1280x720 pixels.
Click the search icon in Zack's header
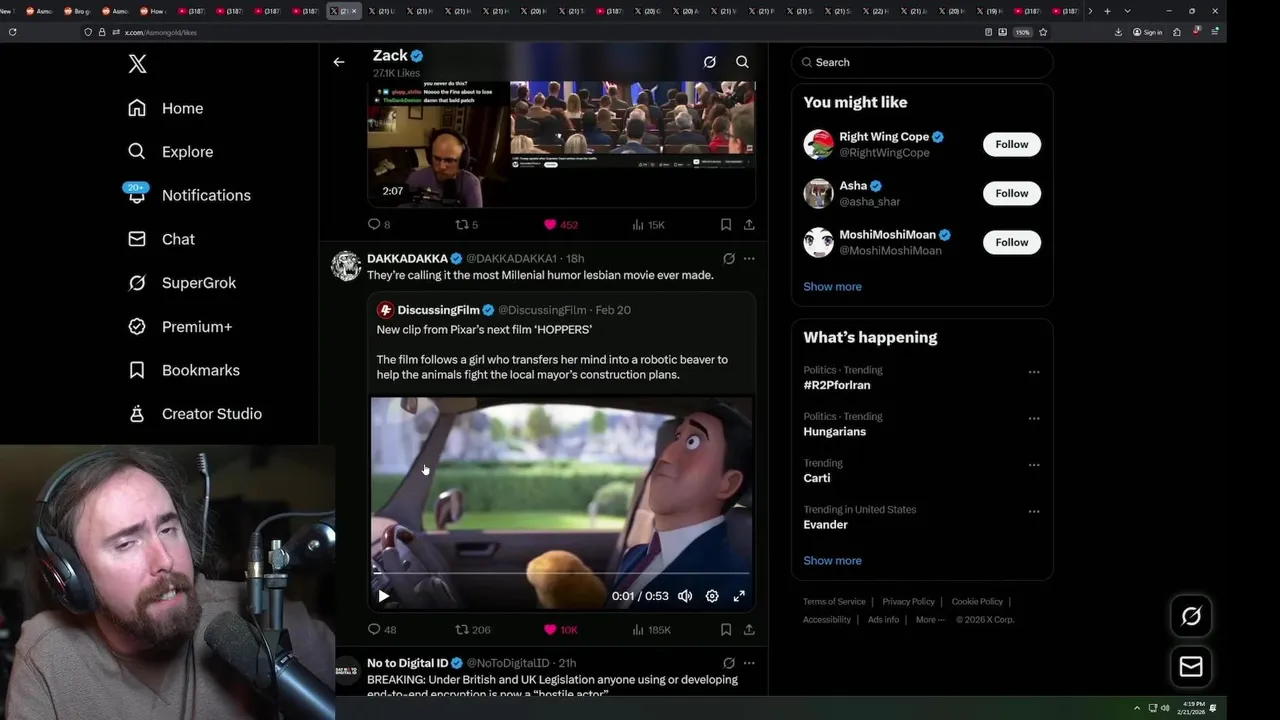click(x=742, y=62)
